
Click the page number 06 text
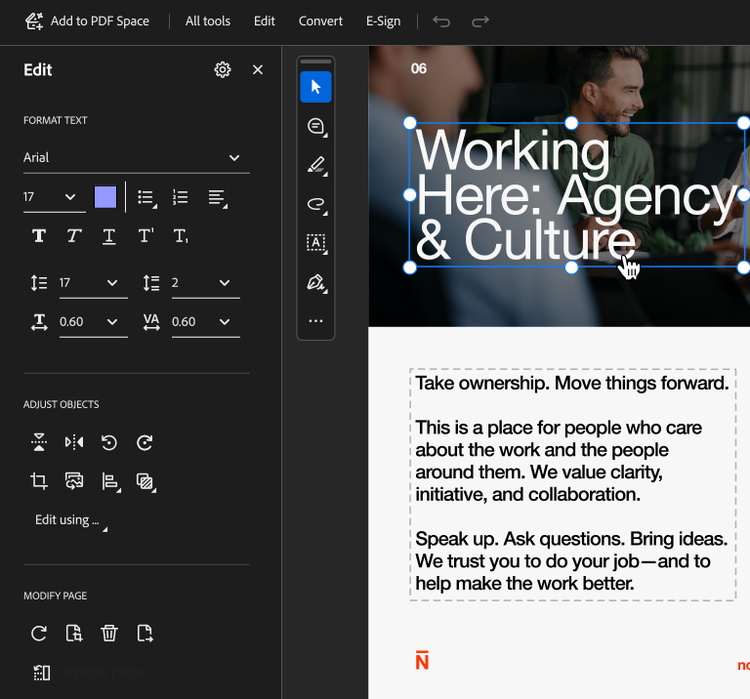(x=419, y=68)
